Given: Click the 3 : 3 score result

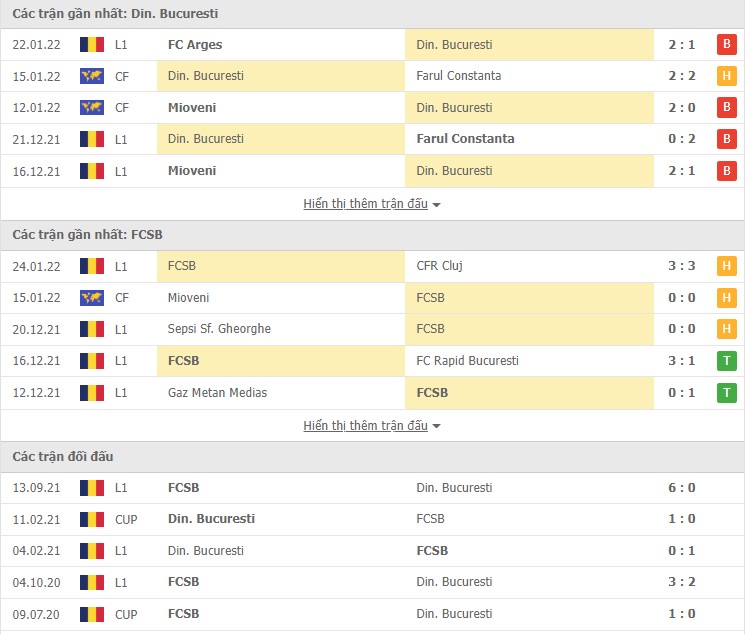Looking at the screenshot, I should coord(680,266).
